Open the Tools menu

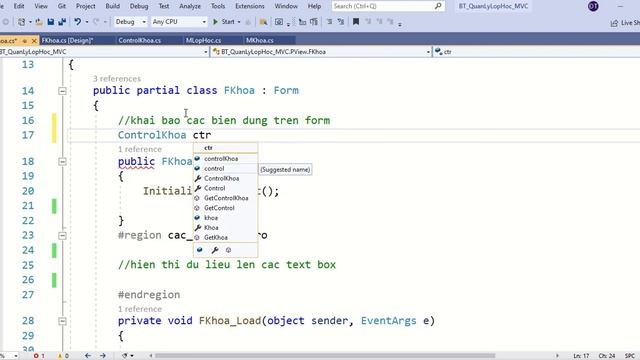point(218,6)
